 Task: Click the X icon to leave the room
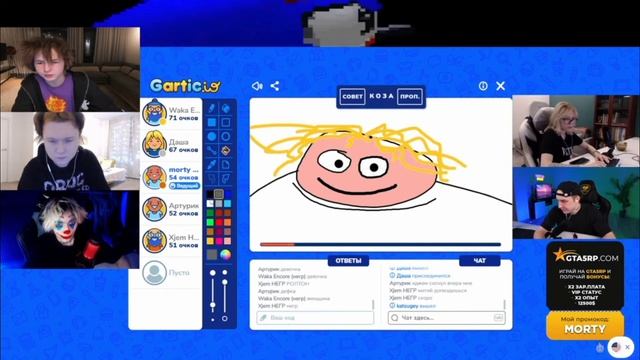point(500,86)
